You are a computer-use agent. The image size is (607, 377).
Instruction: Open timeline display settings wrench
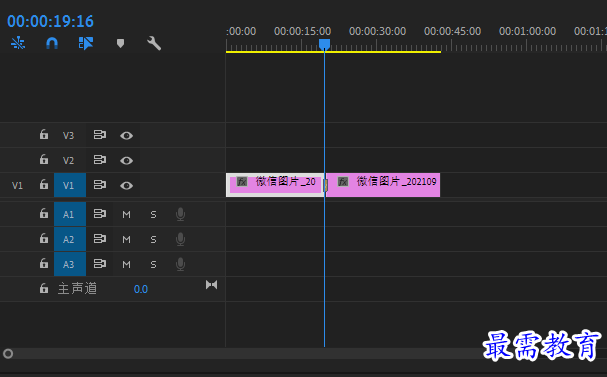(154, 43)
